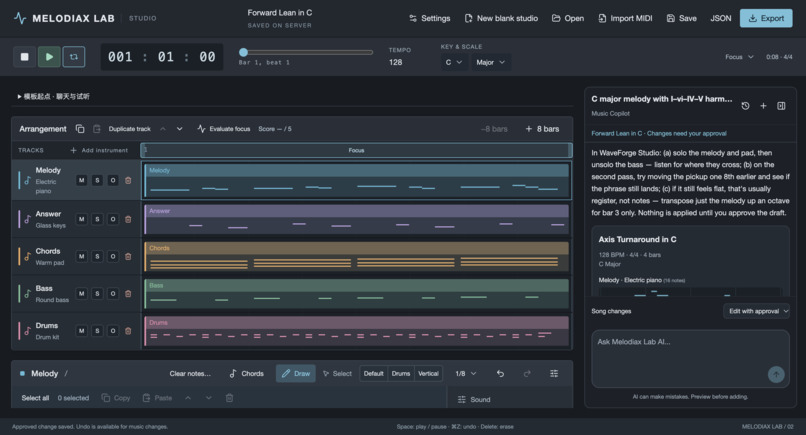Collapse the Copilot side panel
Screen dimensions: 806x435
(781, 106)
